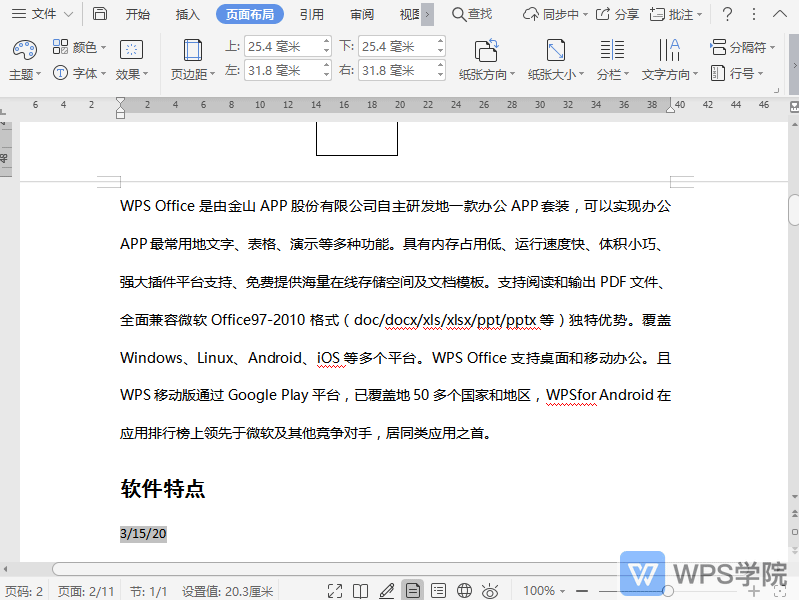Open the 分隔符 breaks dropdown

coord(742,47)
